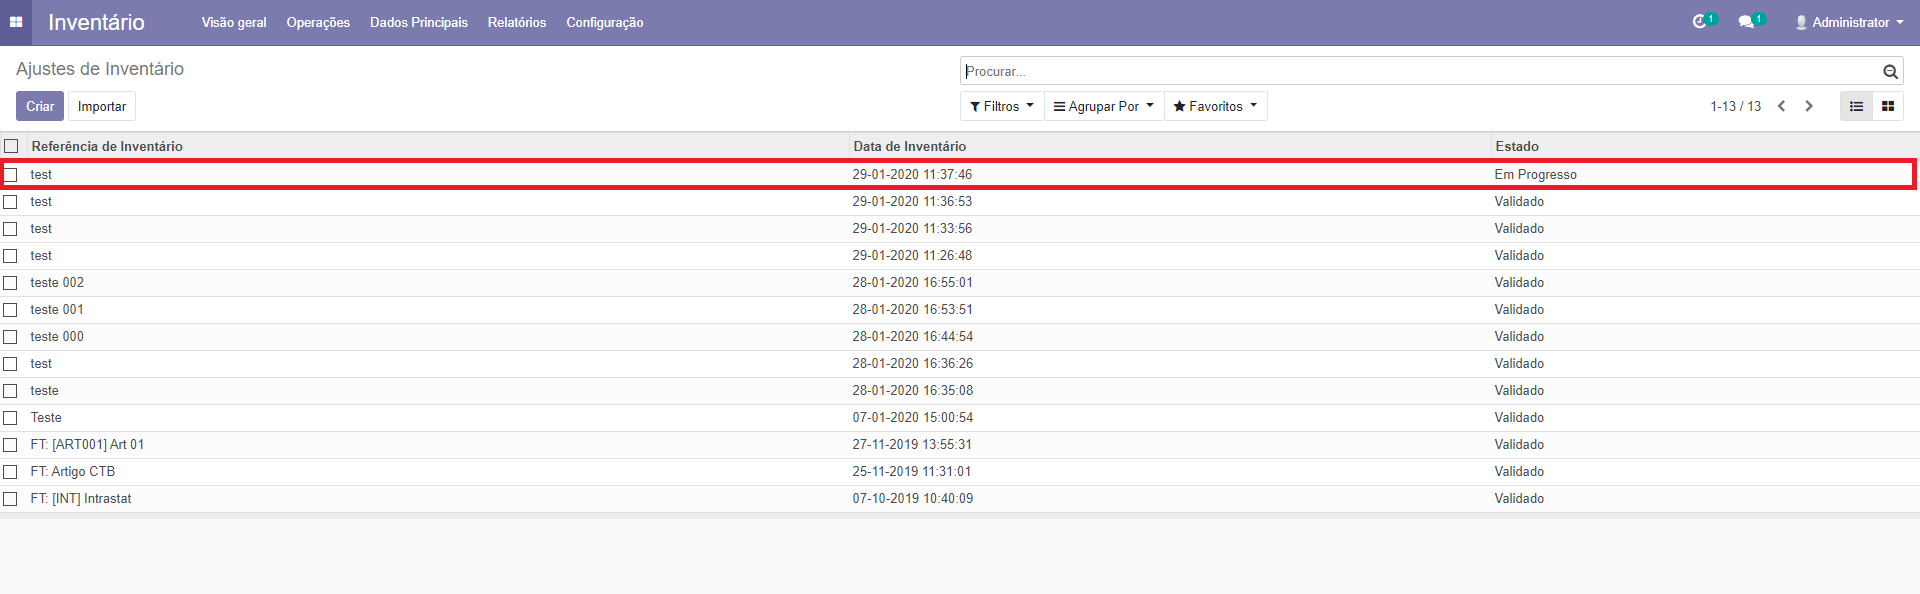Tick the FT: Artigo CTB checkbox
The height and width of the screenshot is (594, 1920).
coord(11,472)
